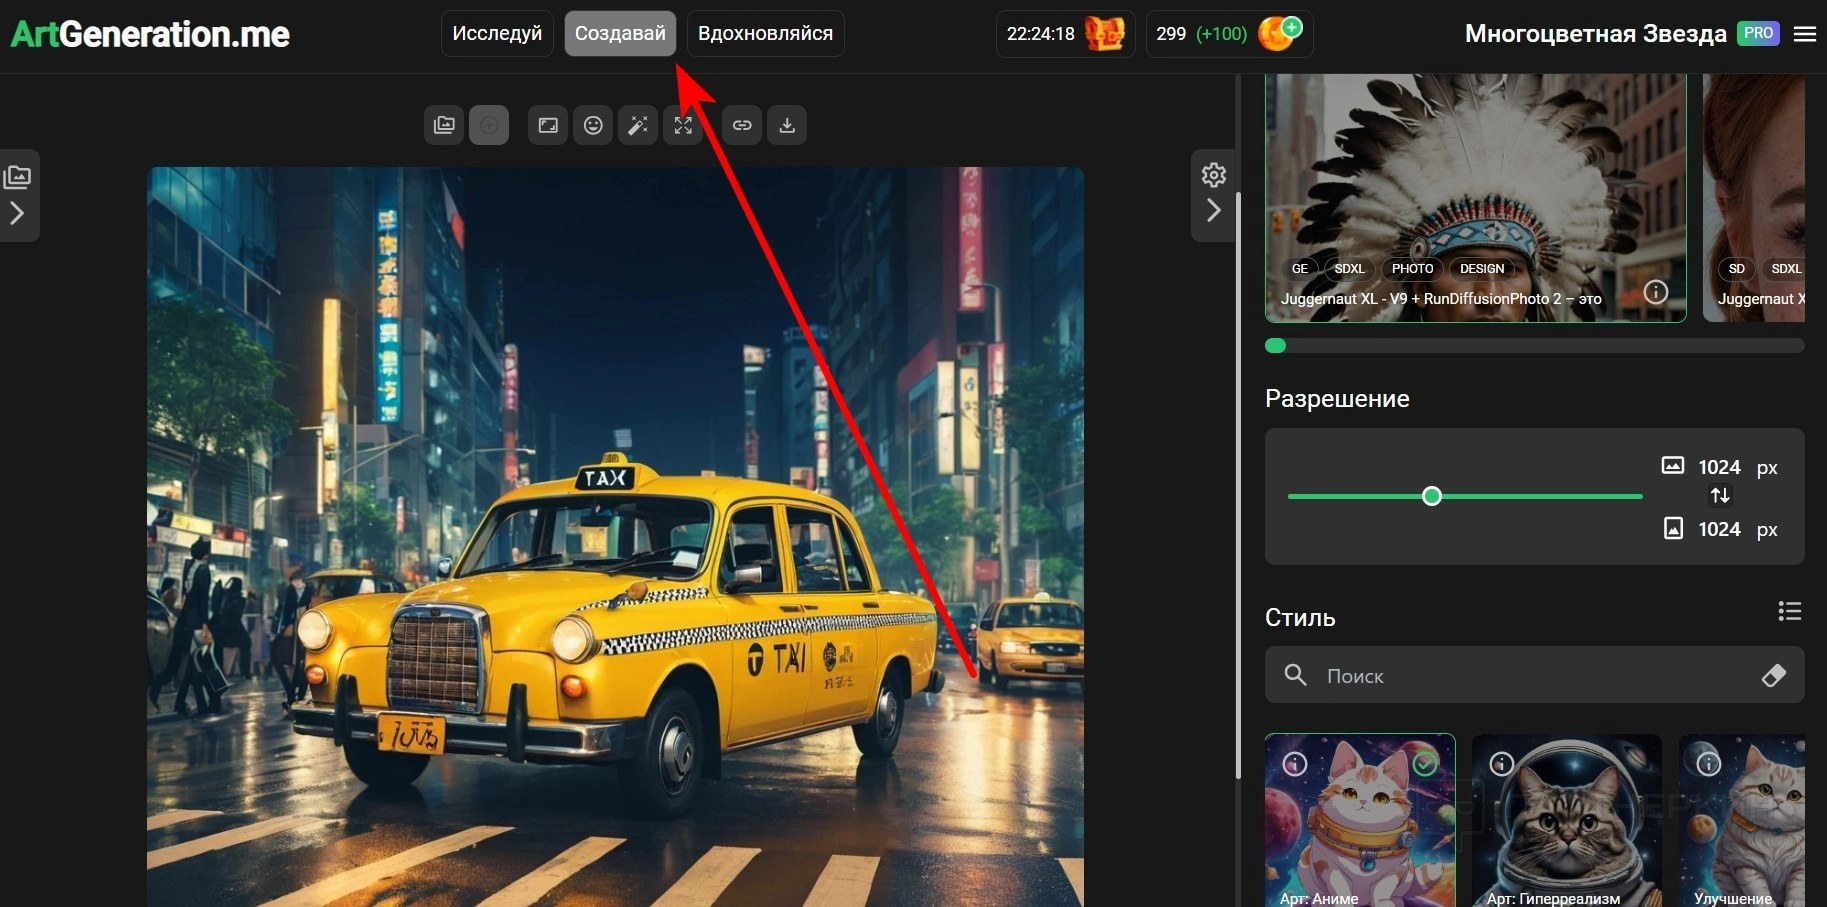Viewport: 1827px width, 907px height.
Task: Clear style search with eraser icon
Action: [1773, 675]
